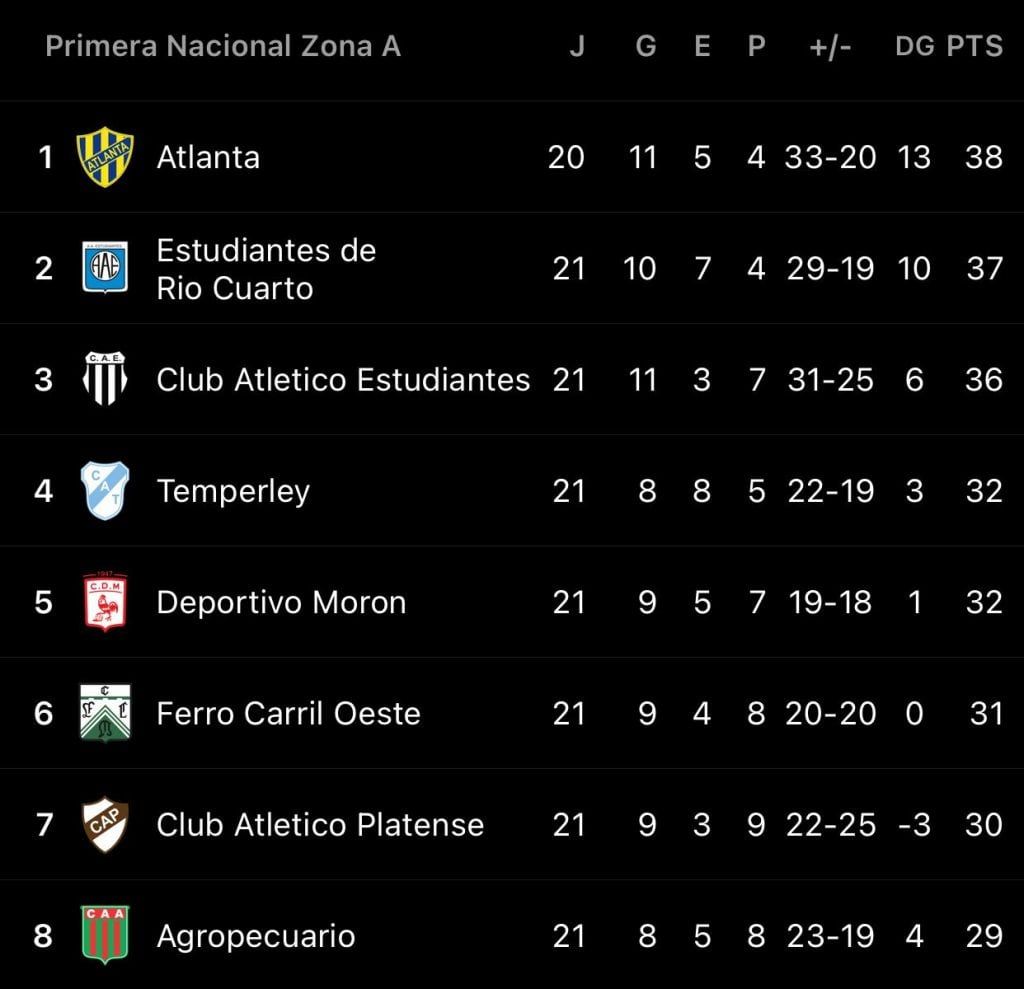Image resolution: width=1024 pixels, height=989 pixels.
Task: Tap Atlanta's 38 points value
Action: [984, 157]
